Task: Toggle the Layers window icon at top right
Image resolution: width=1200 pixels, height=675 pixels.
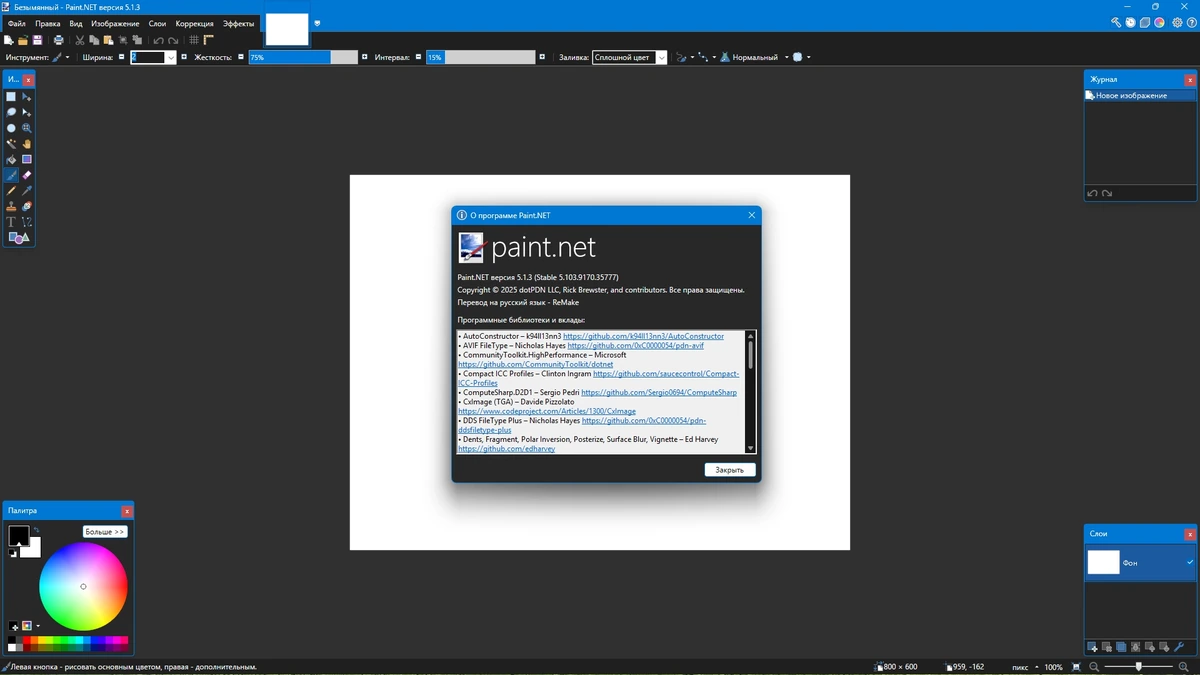Action: (1145, 22)
